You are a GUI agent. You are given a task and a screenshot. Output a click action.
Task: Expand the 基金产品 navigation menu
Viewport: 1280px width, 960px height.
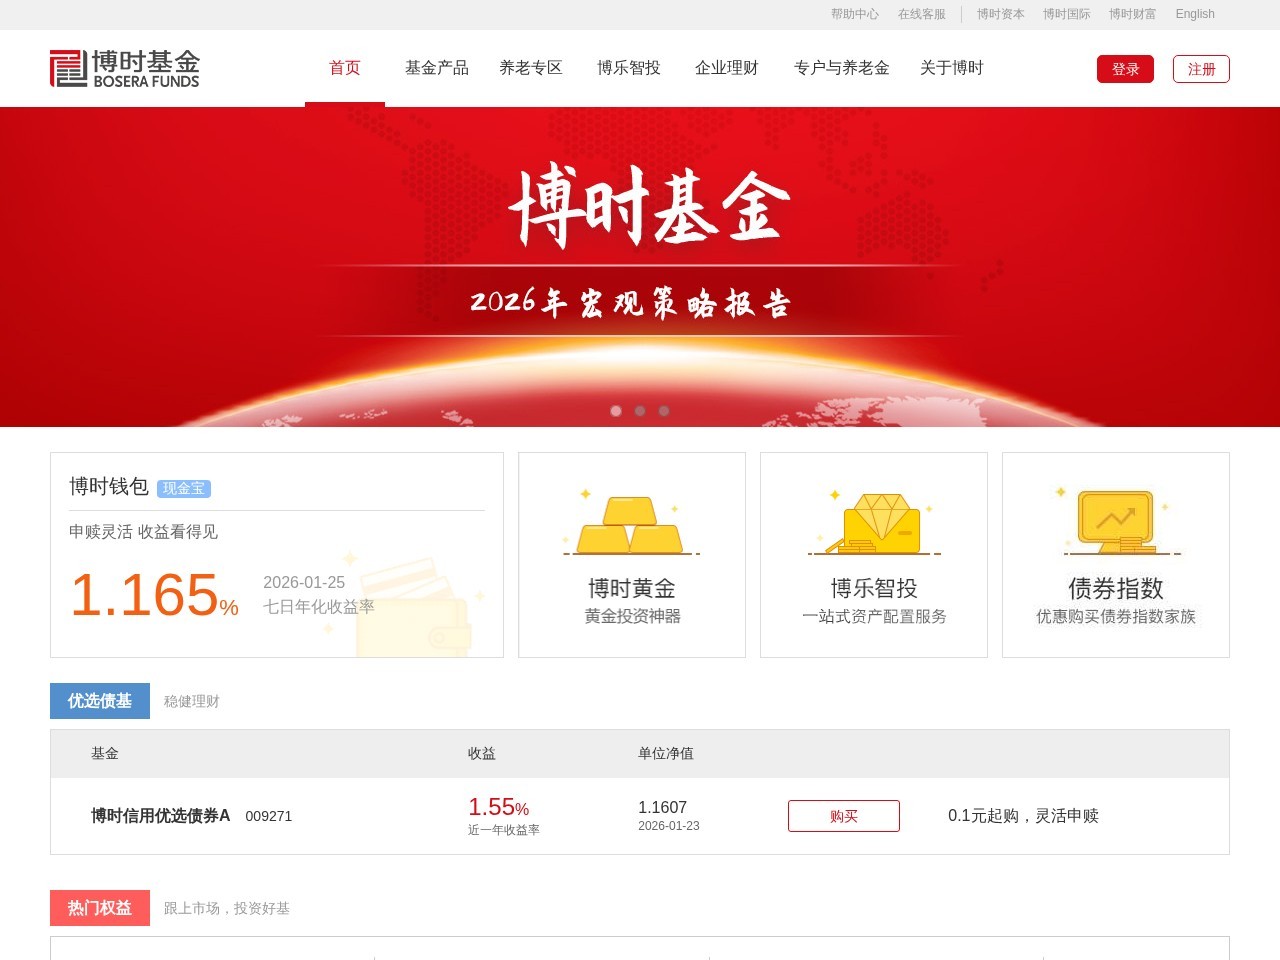pyautogui.click(x=436, y=68)
